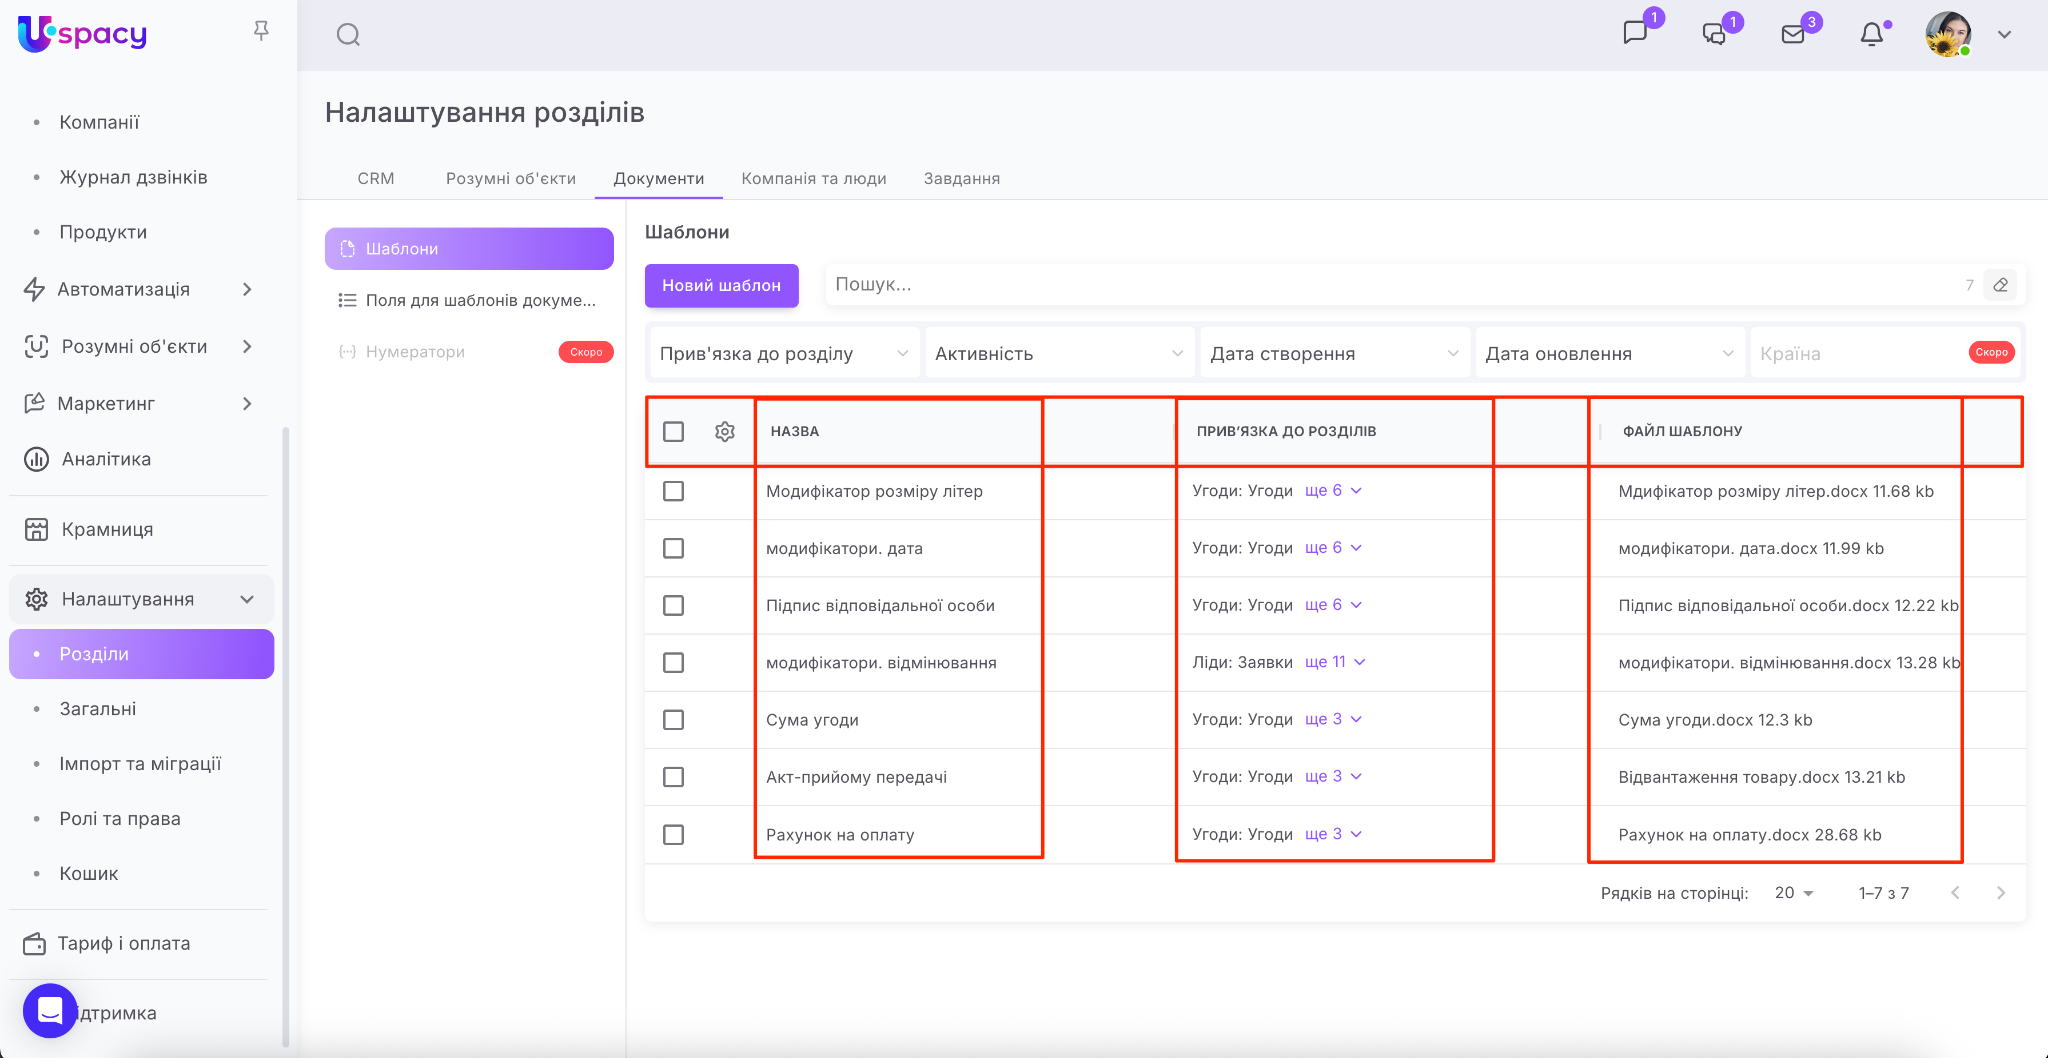Expand the Активність filter dropdown
The height and width of the screenshot is (1058, 2048).
[x=1059, y=354]
